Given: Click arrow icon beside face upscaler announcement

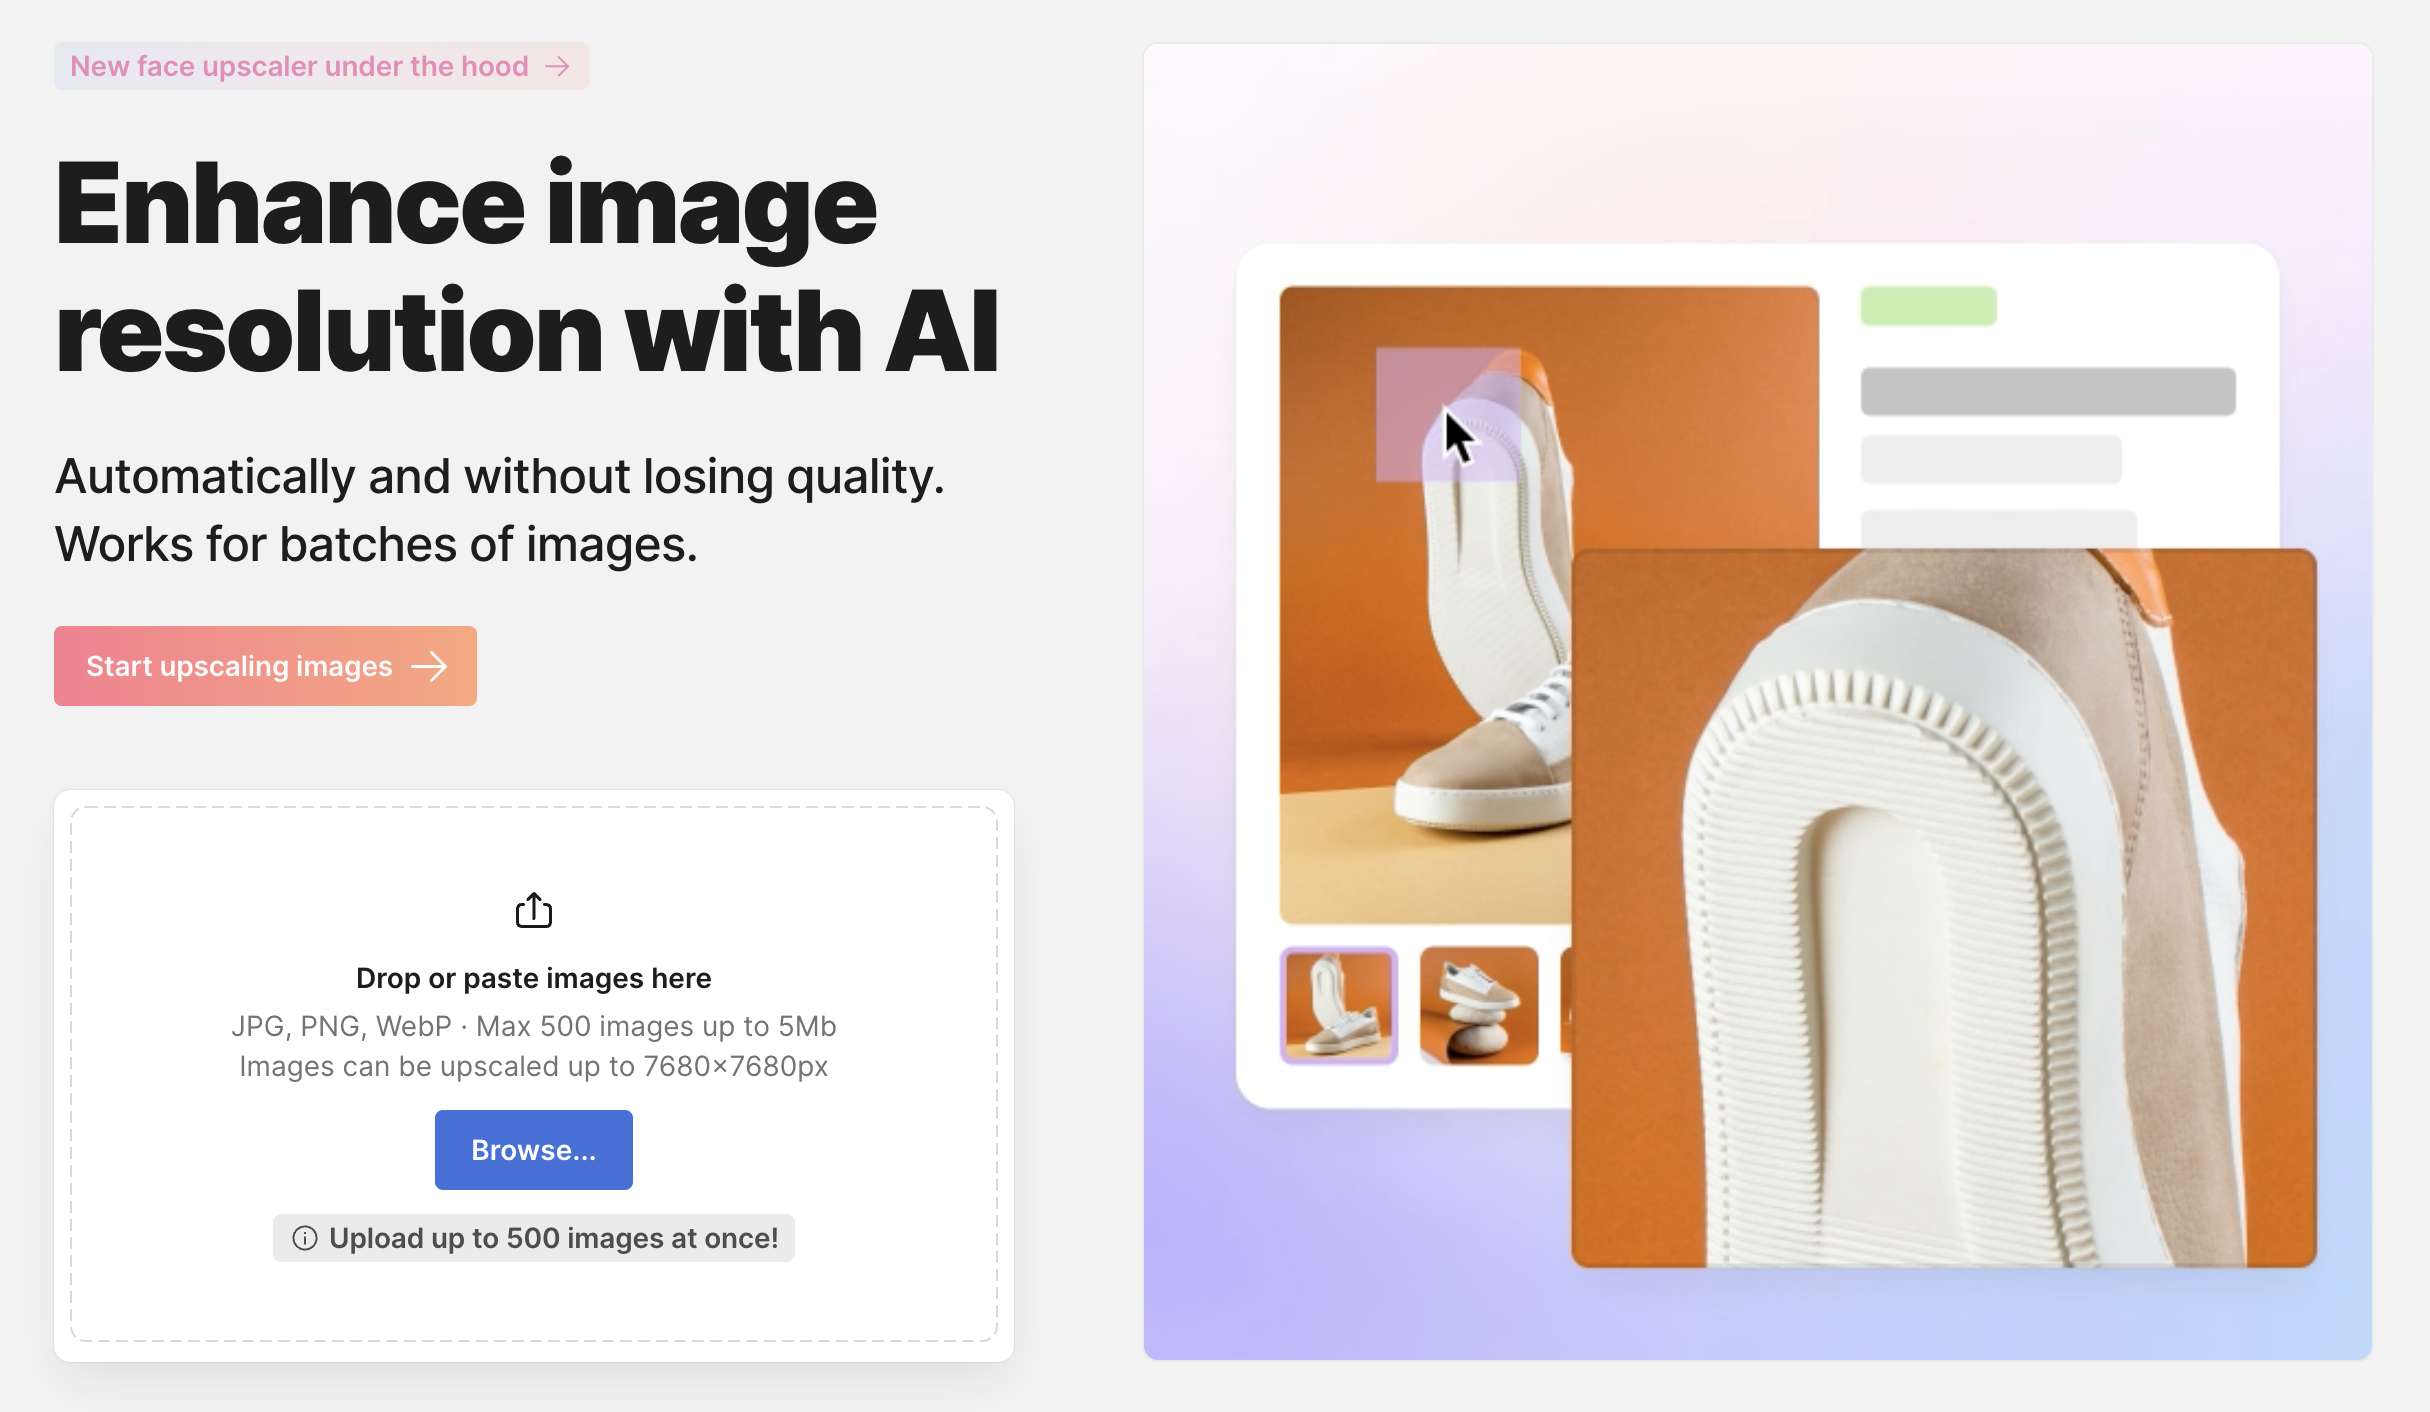Looking at the screenshot, I should coord(557,66).
